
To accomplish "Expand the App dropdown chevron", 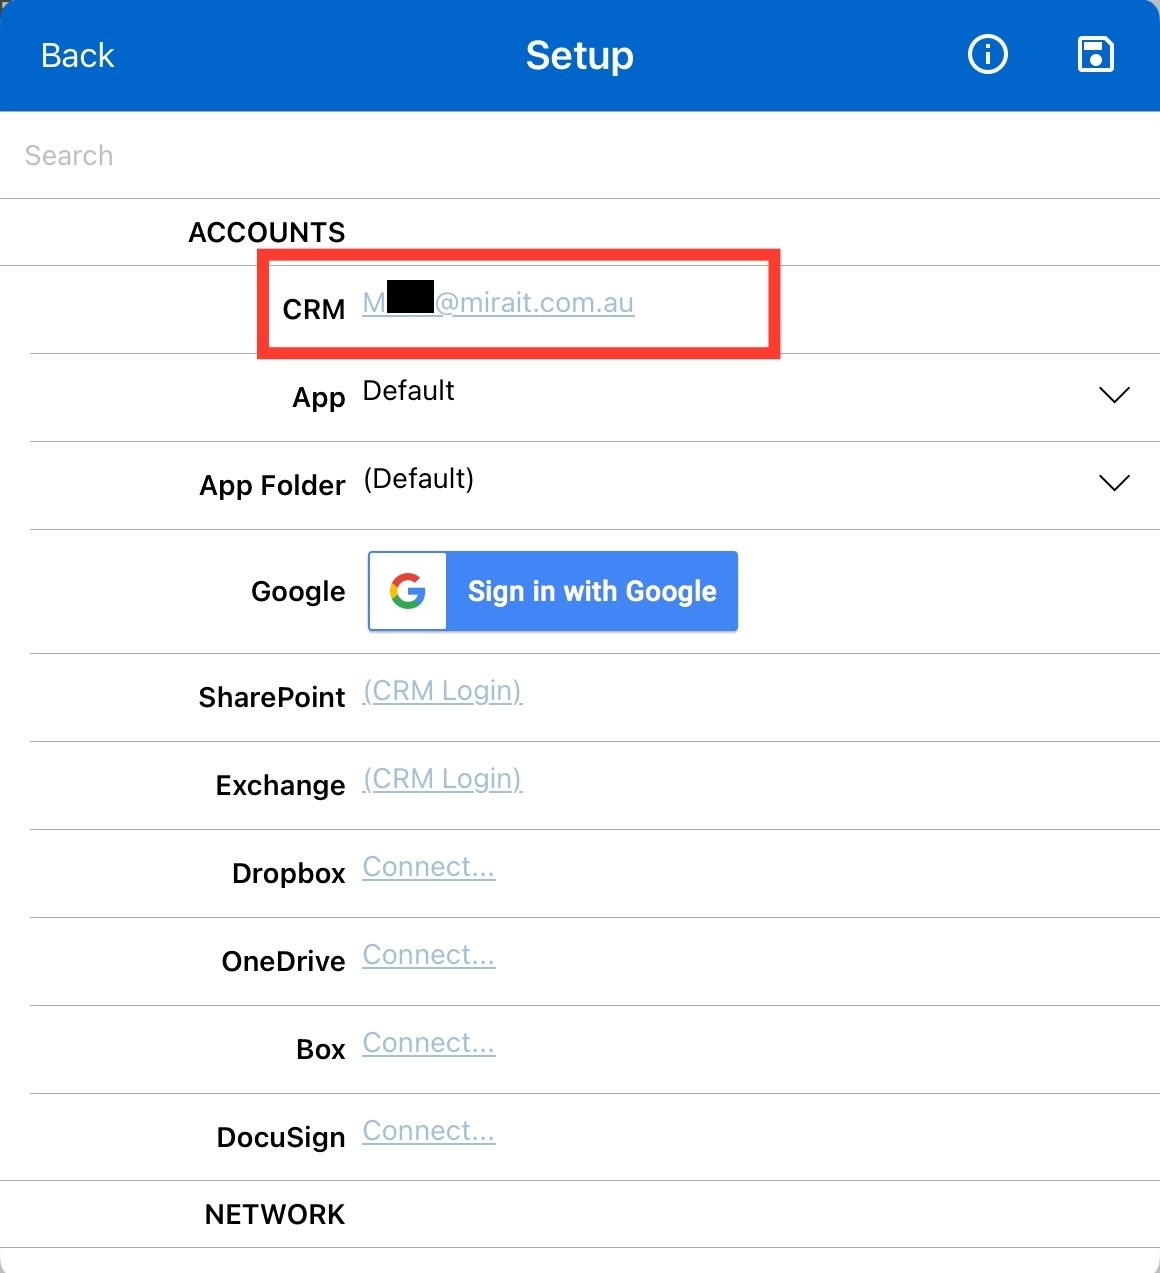I will (x=1114, y=395).
